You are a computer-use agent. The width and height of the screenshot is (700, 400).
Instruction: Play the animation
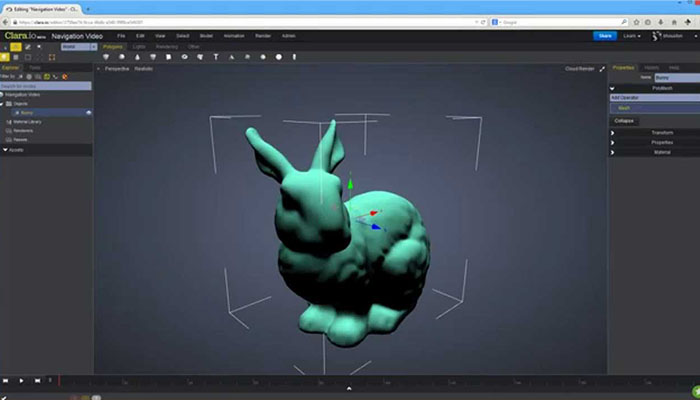click(x=21, y=381)
